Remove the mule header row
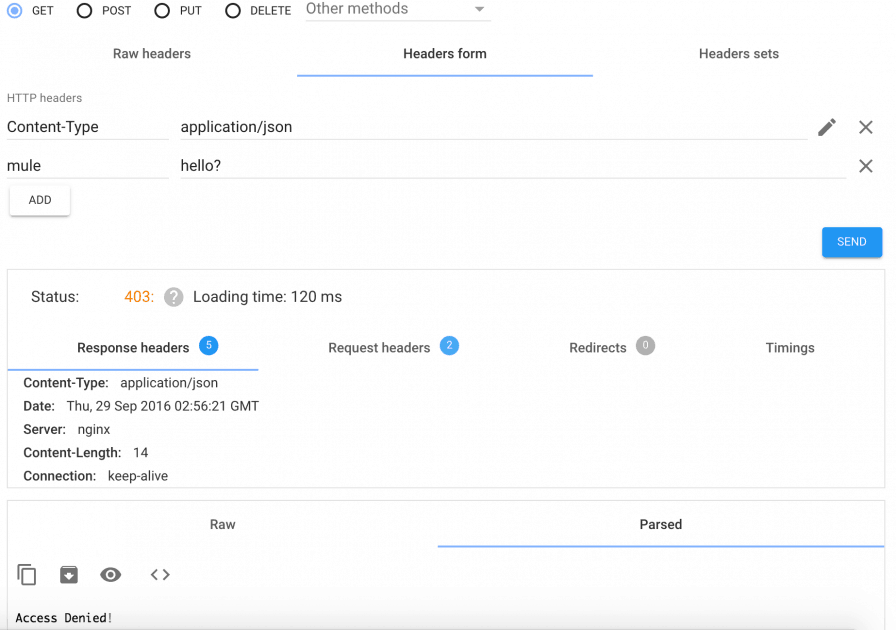 click(x=866, y=166)
